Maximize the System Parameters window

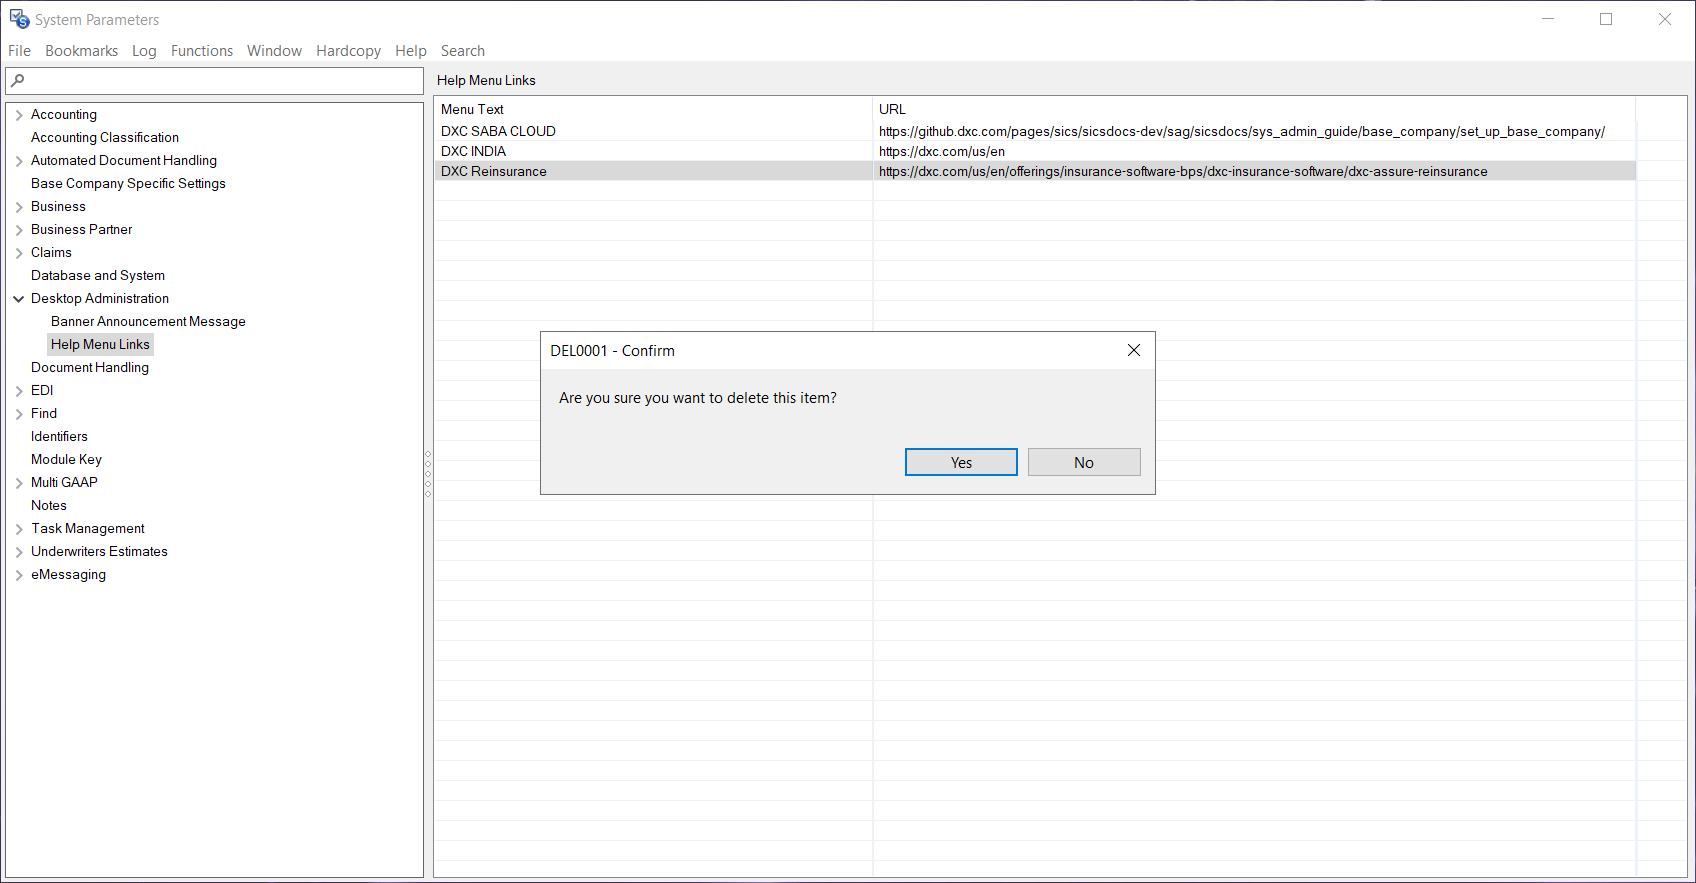click(x=1606, y=19)
